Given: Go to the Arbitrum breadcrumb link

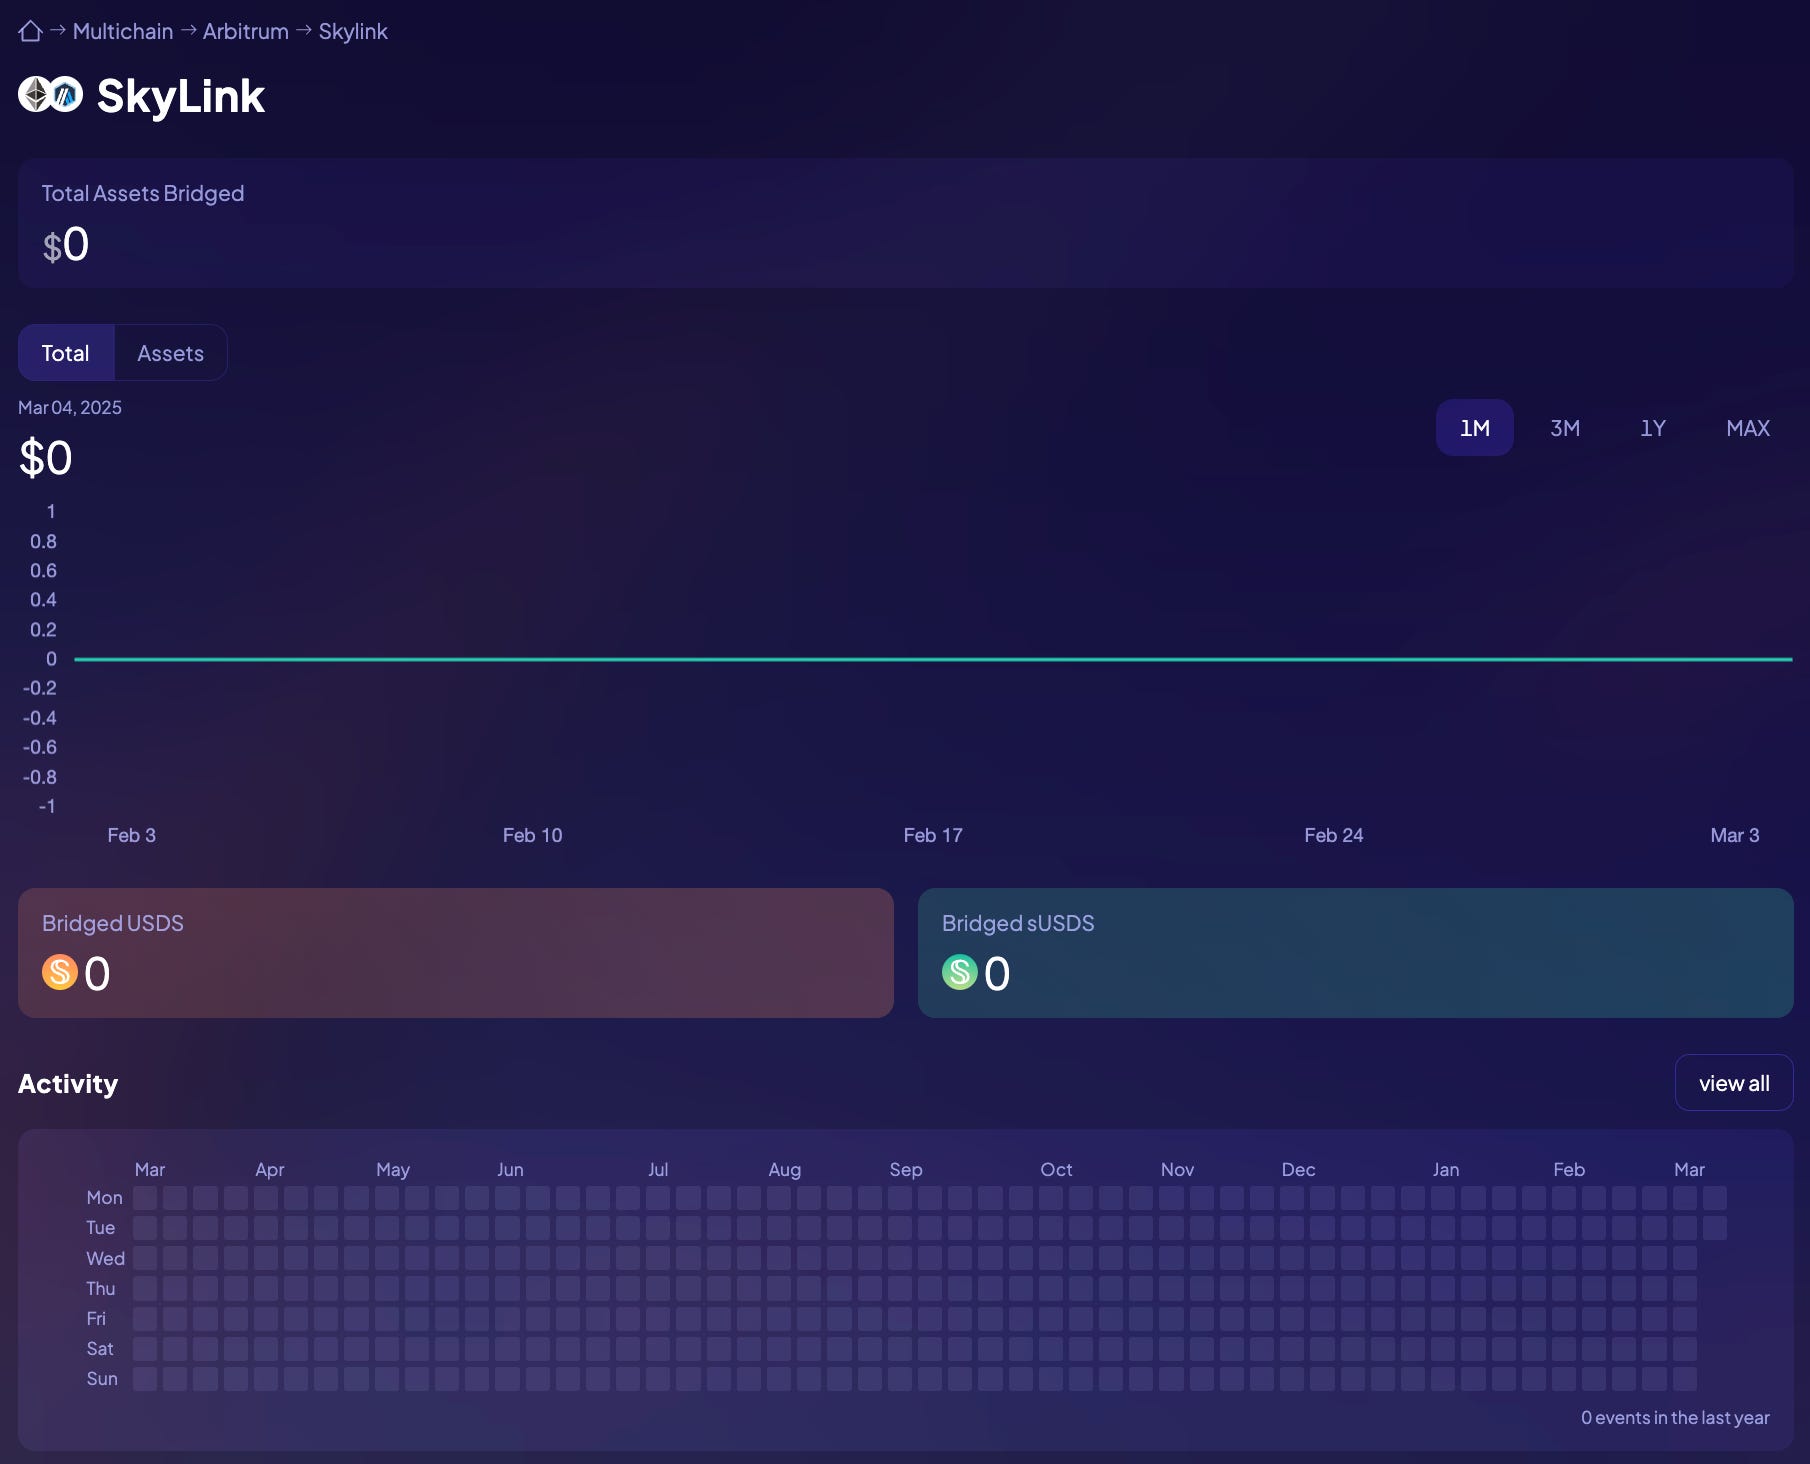Looking at the screenshot, I should pos(246,31).
